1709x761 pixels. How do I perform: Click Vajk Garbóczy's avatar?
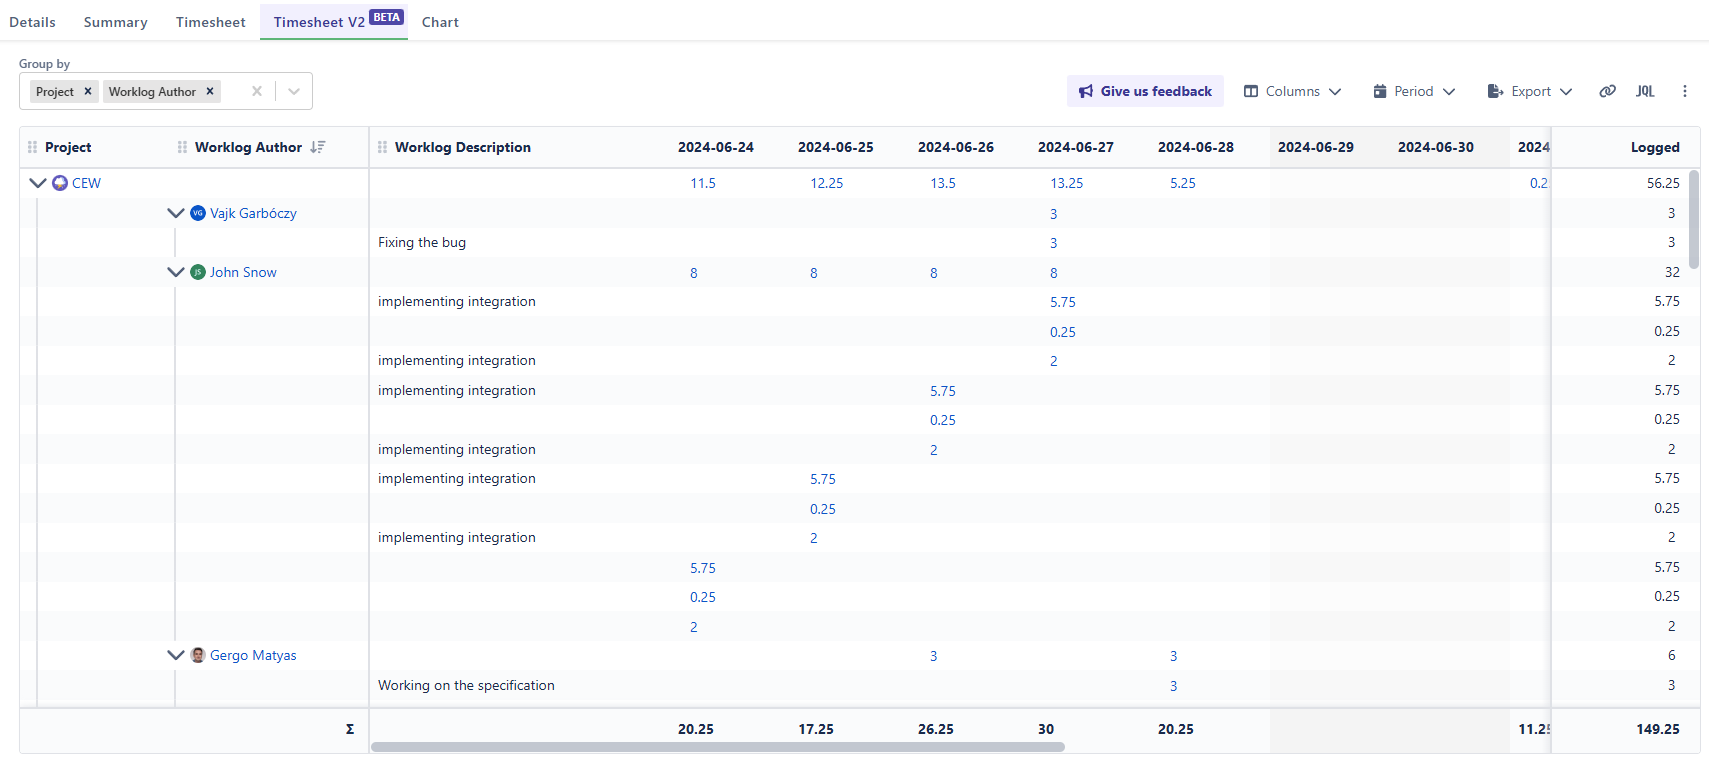click(198, 213)
